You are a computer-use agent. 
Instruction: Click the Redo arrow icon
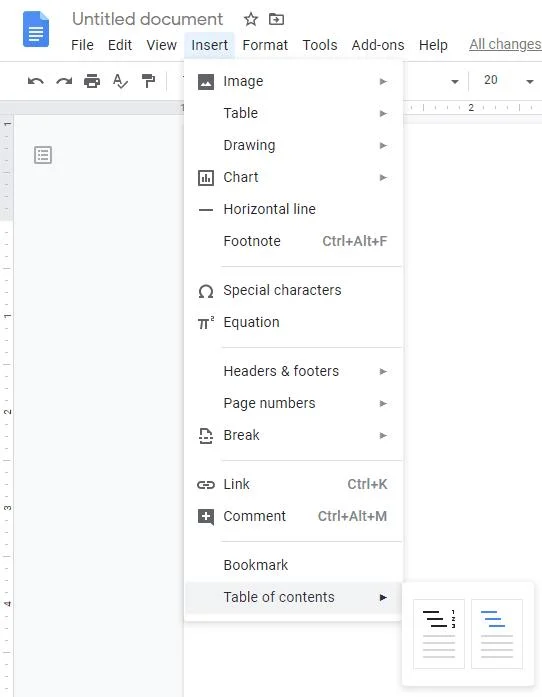click(64, 81)
